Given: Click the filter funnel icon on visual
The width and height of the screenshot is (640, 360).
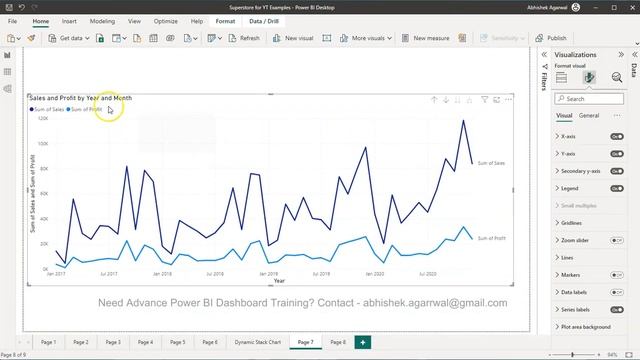Looking at the screenshot, I should 484,100.
